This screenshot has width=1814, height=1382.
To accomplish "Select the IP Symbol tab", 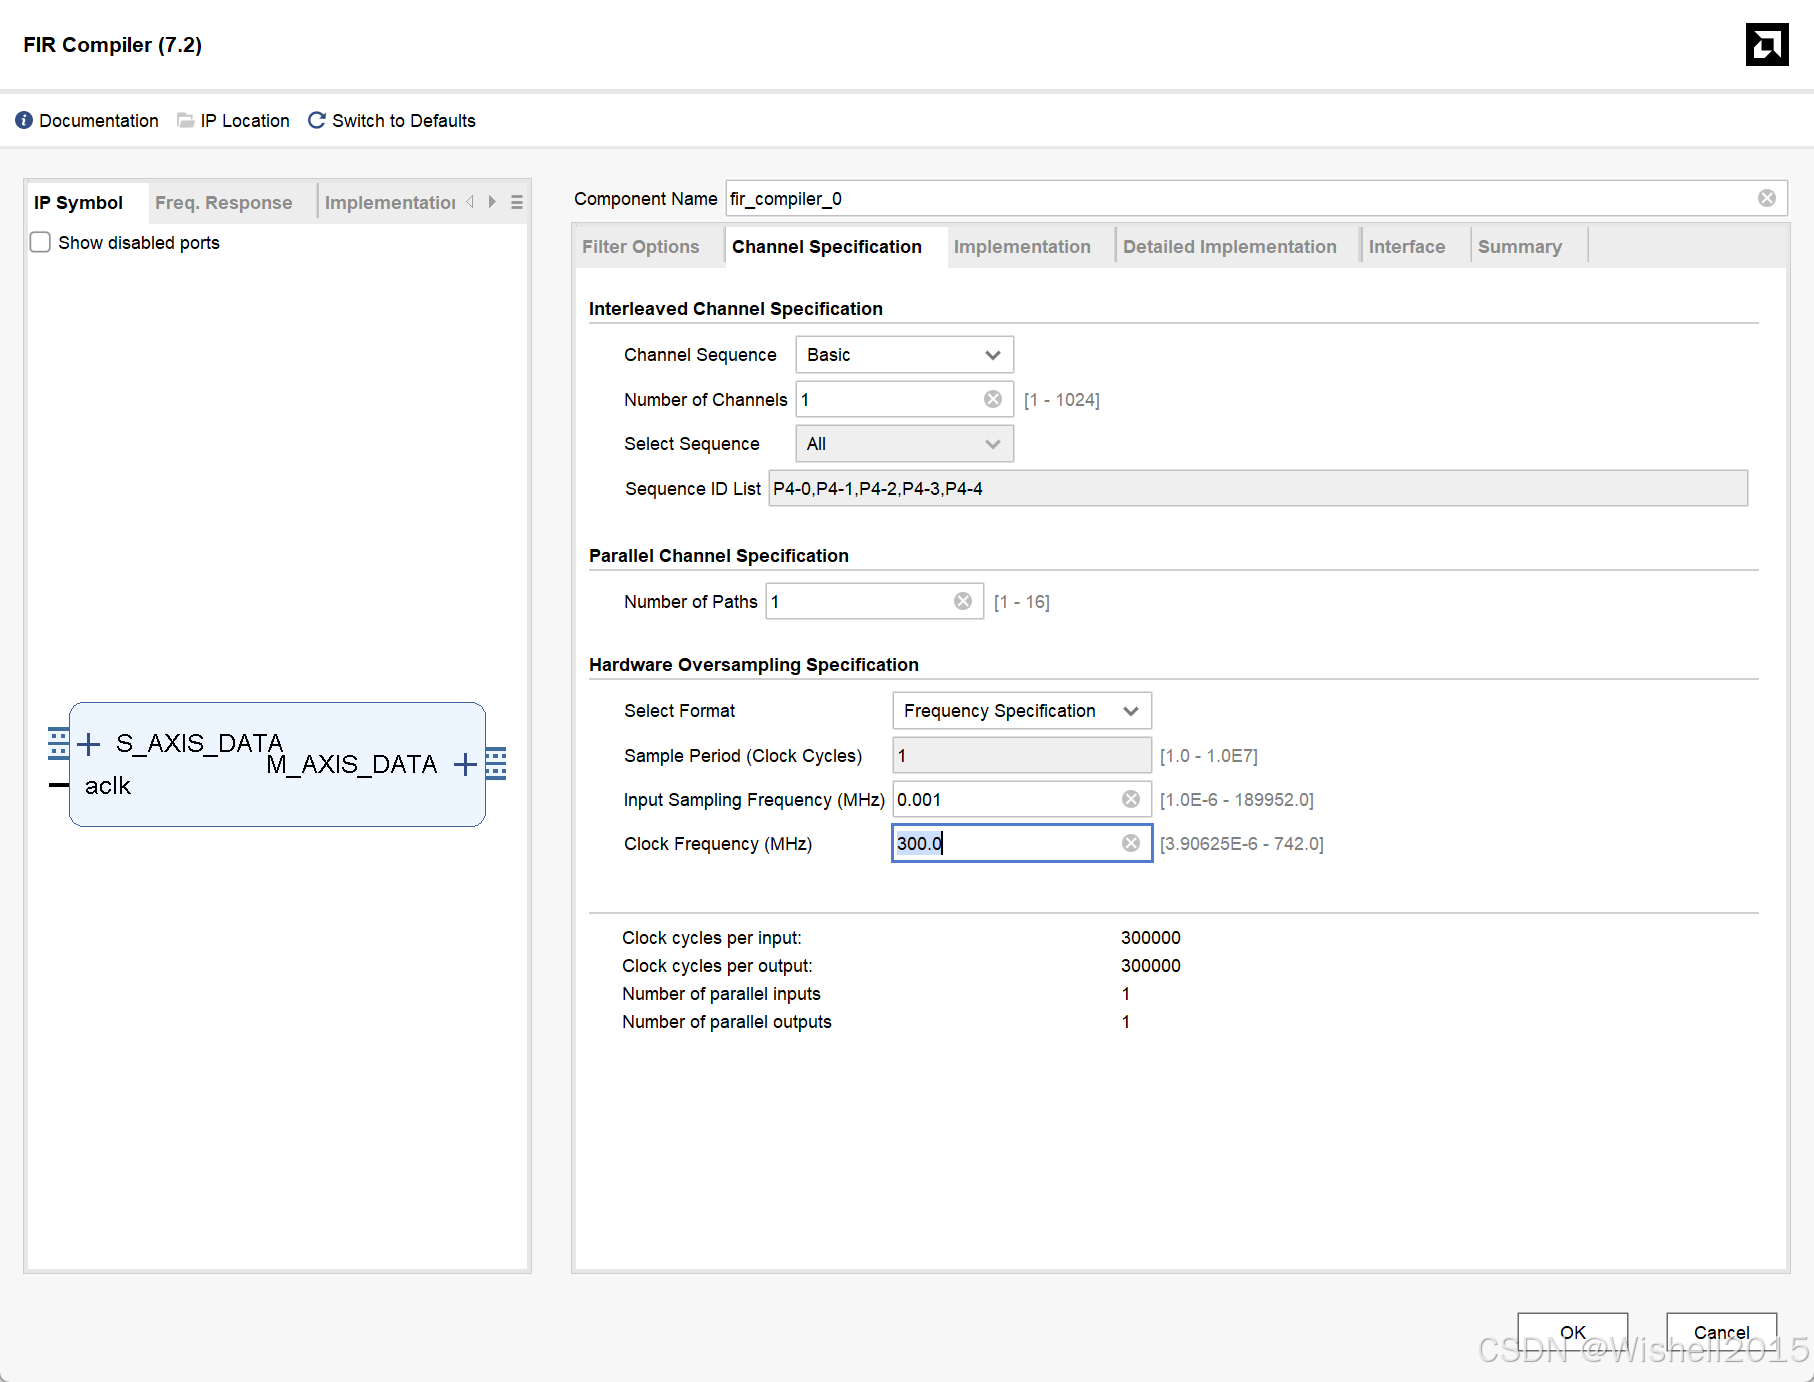I will [x=78, y=202].
